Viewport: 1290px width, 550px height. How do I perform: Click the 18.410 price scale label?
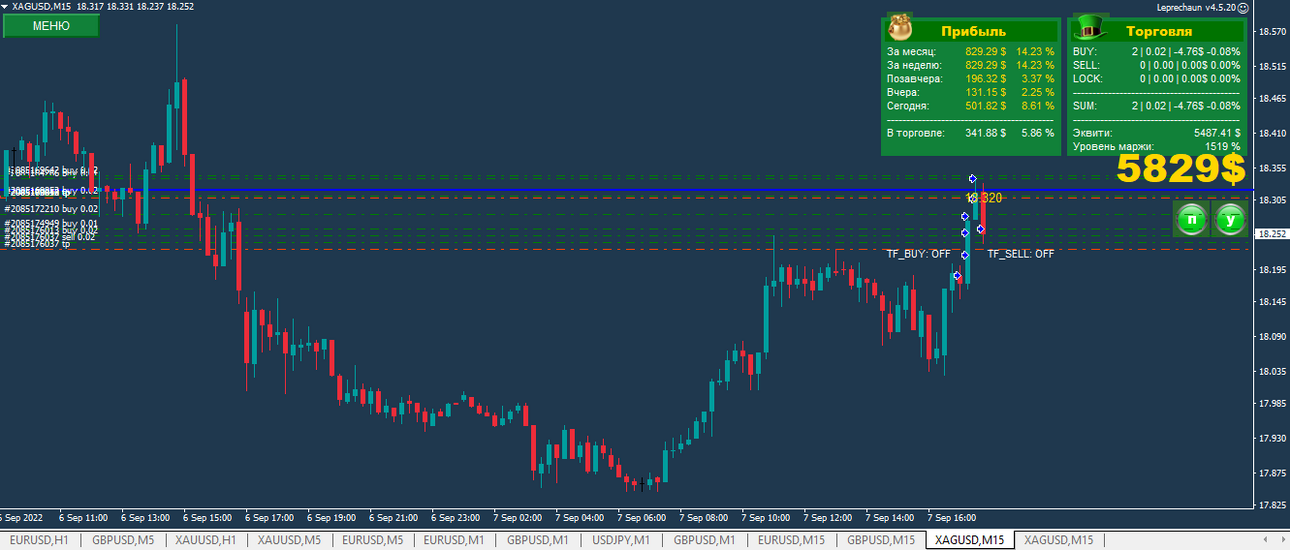coord(1272,133)
